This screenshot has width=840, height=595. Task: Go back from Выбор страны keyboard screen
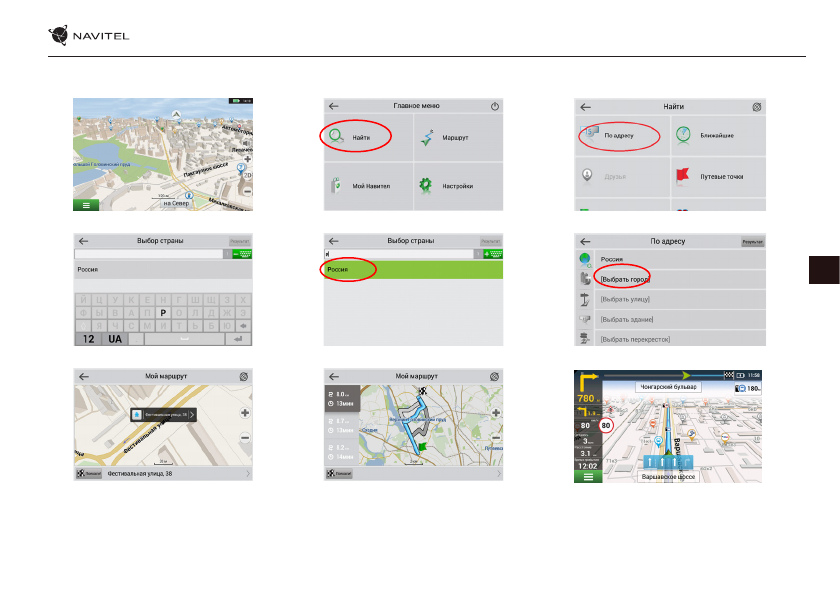[x=83, y=241]
